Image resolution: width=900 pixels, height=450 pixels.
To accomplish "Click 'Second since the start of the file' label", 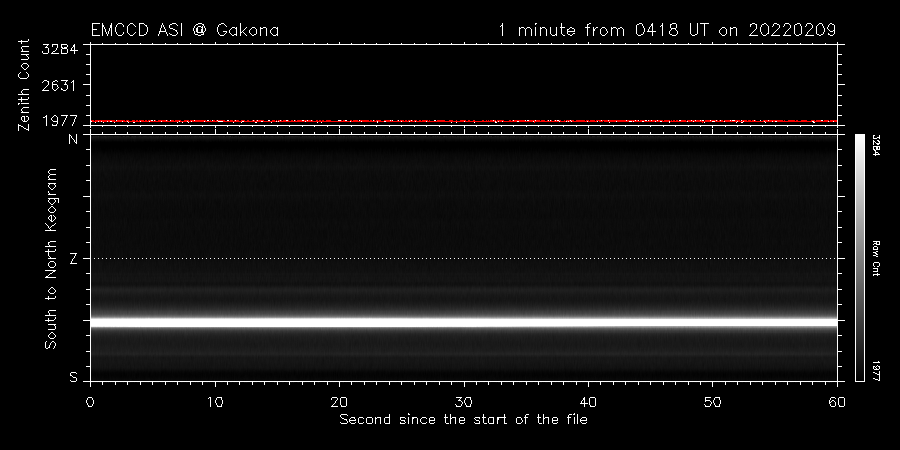I will [463, 420].
